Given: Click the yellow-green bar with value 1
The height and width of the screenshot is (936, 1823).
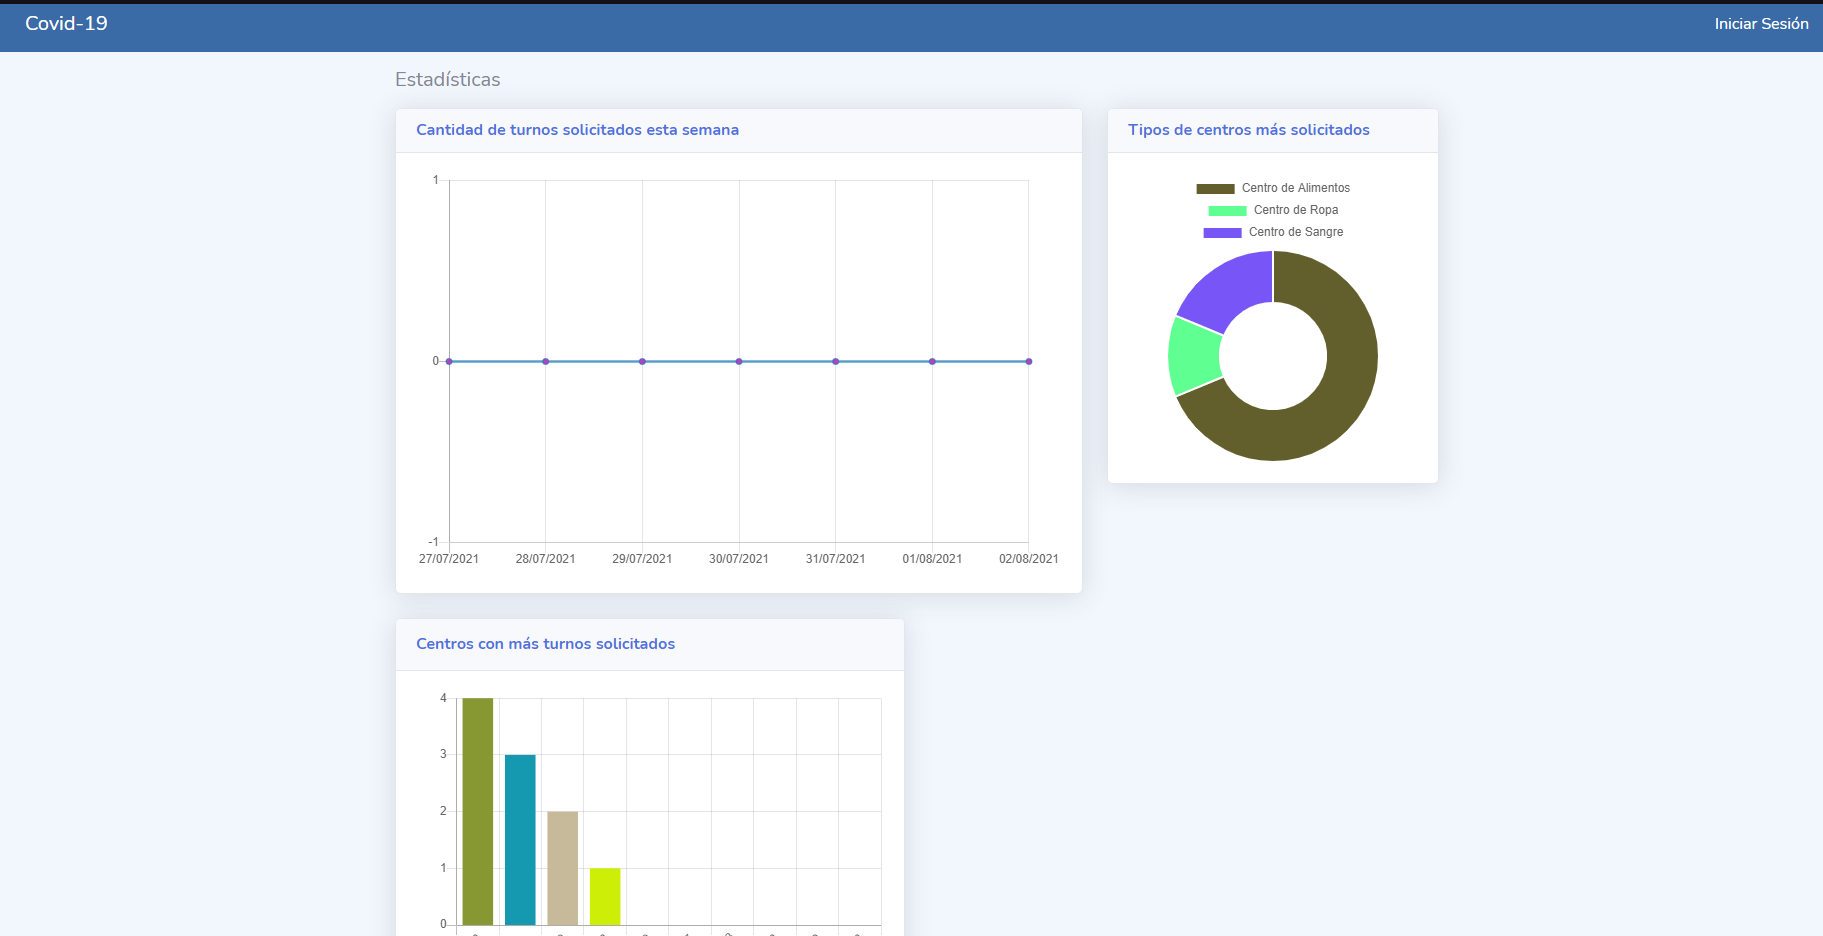Looking at the screenshot, I should (605, 896).
